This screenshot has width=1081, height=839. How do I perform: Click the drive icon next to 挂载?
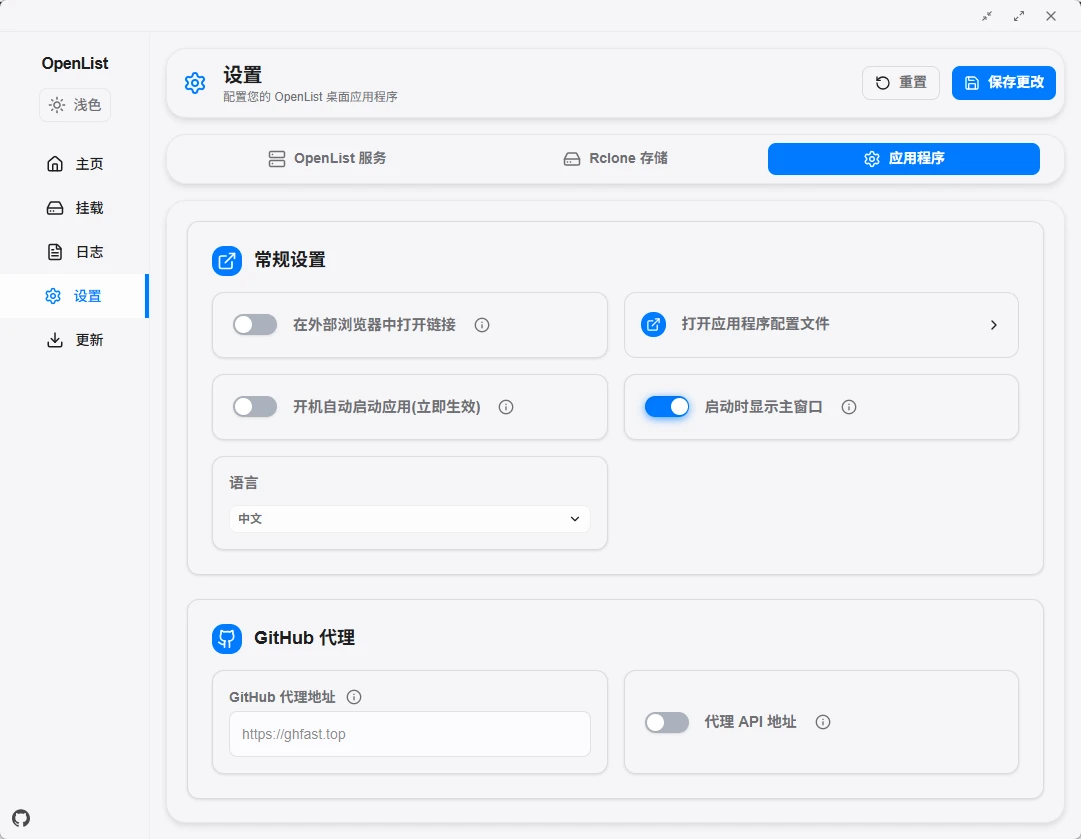[55, 208]
